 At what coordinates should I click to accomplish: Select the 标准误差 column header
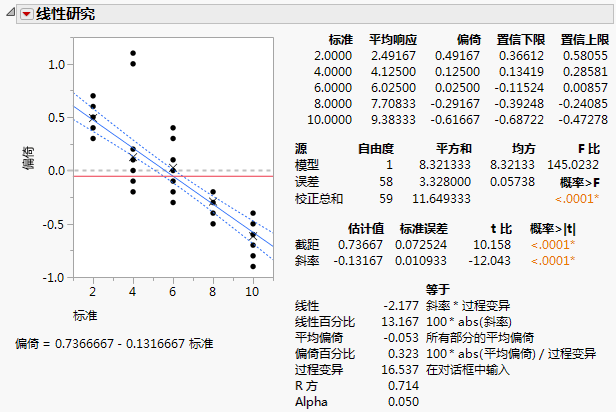(x=424, y=229)
